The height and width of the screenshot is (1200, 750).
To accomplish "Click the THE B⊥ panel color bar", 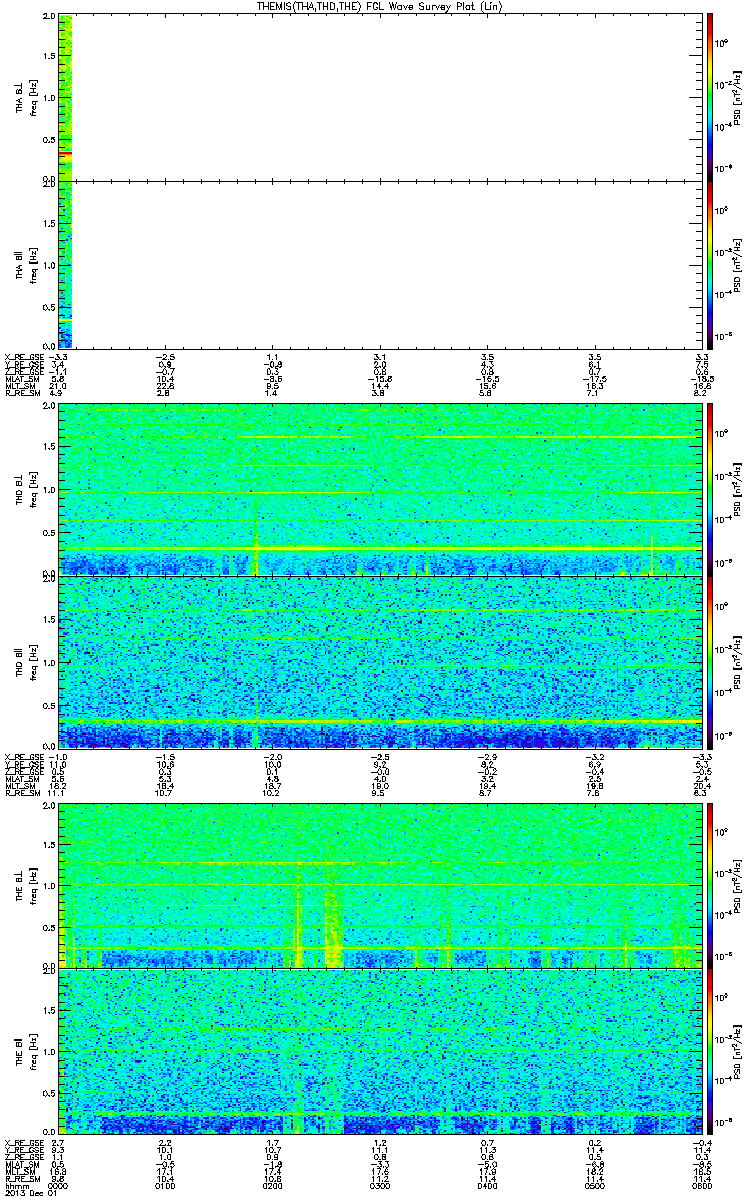I will pos(710,885).
